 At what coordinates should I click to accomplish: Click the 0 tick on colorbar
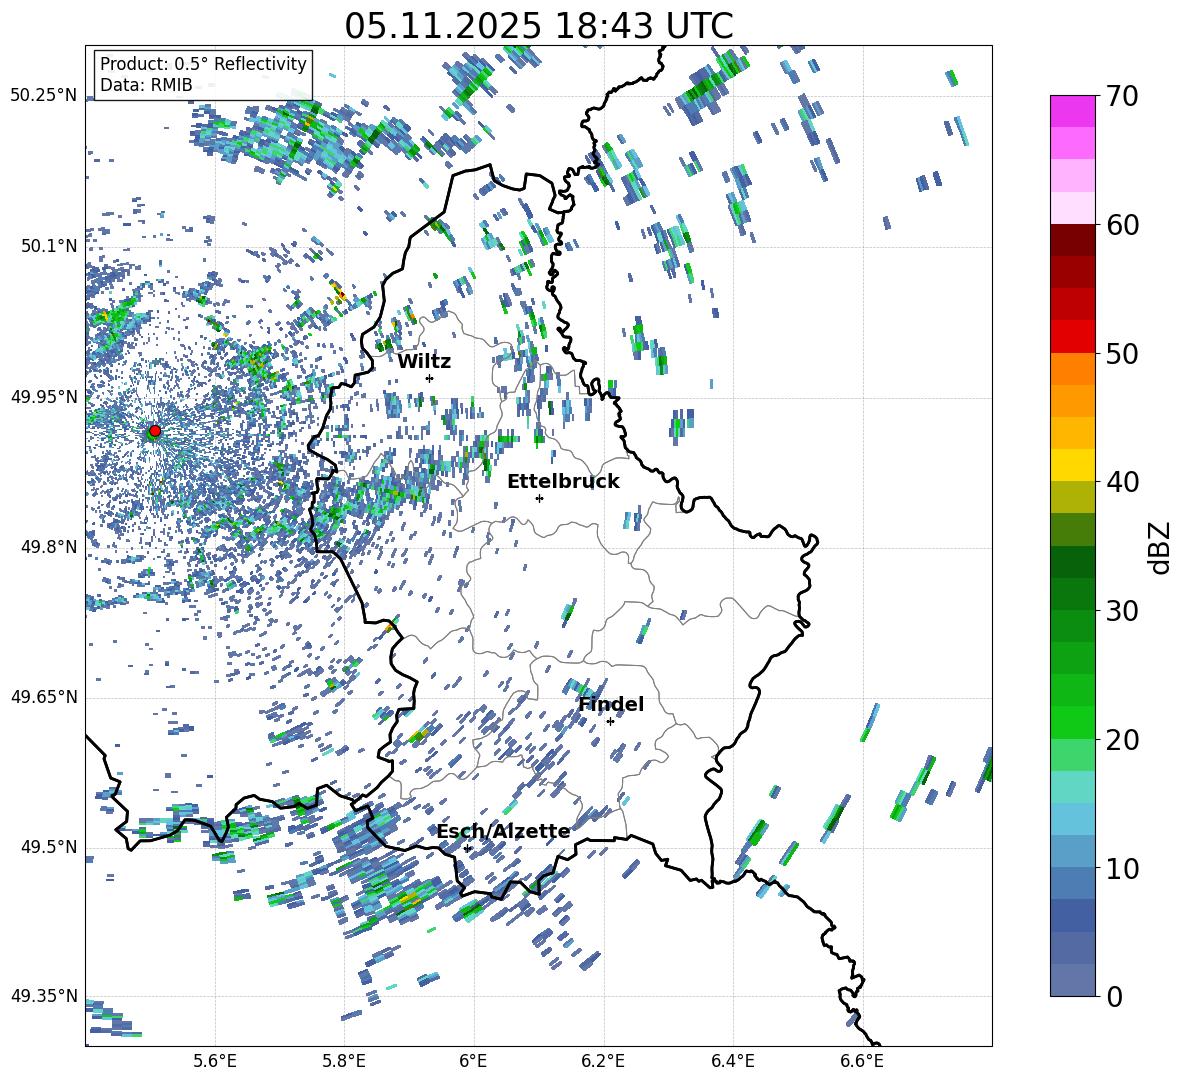coord(1114,996)
